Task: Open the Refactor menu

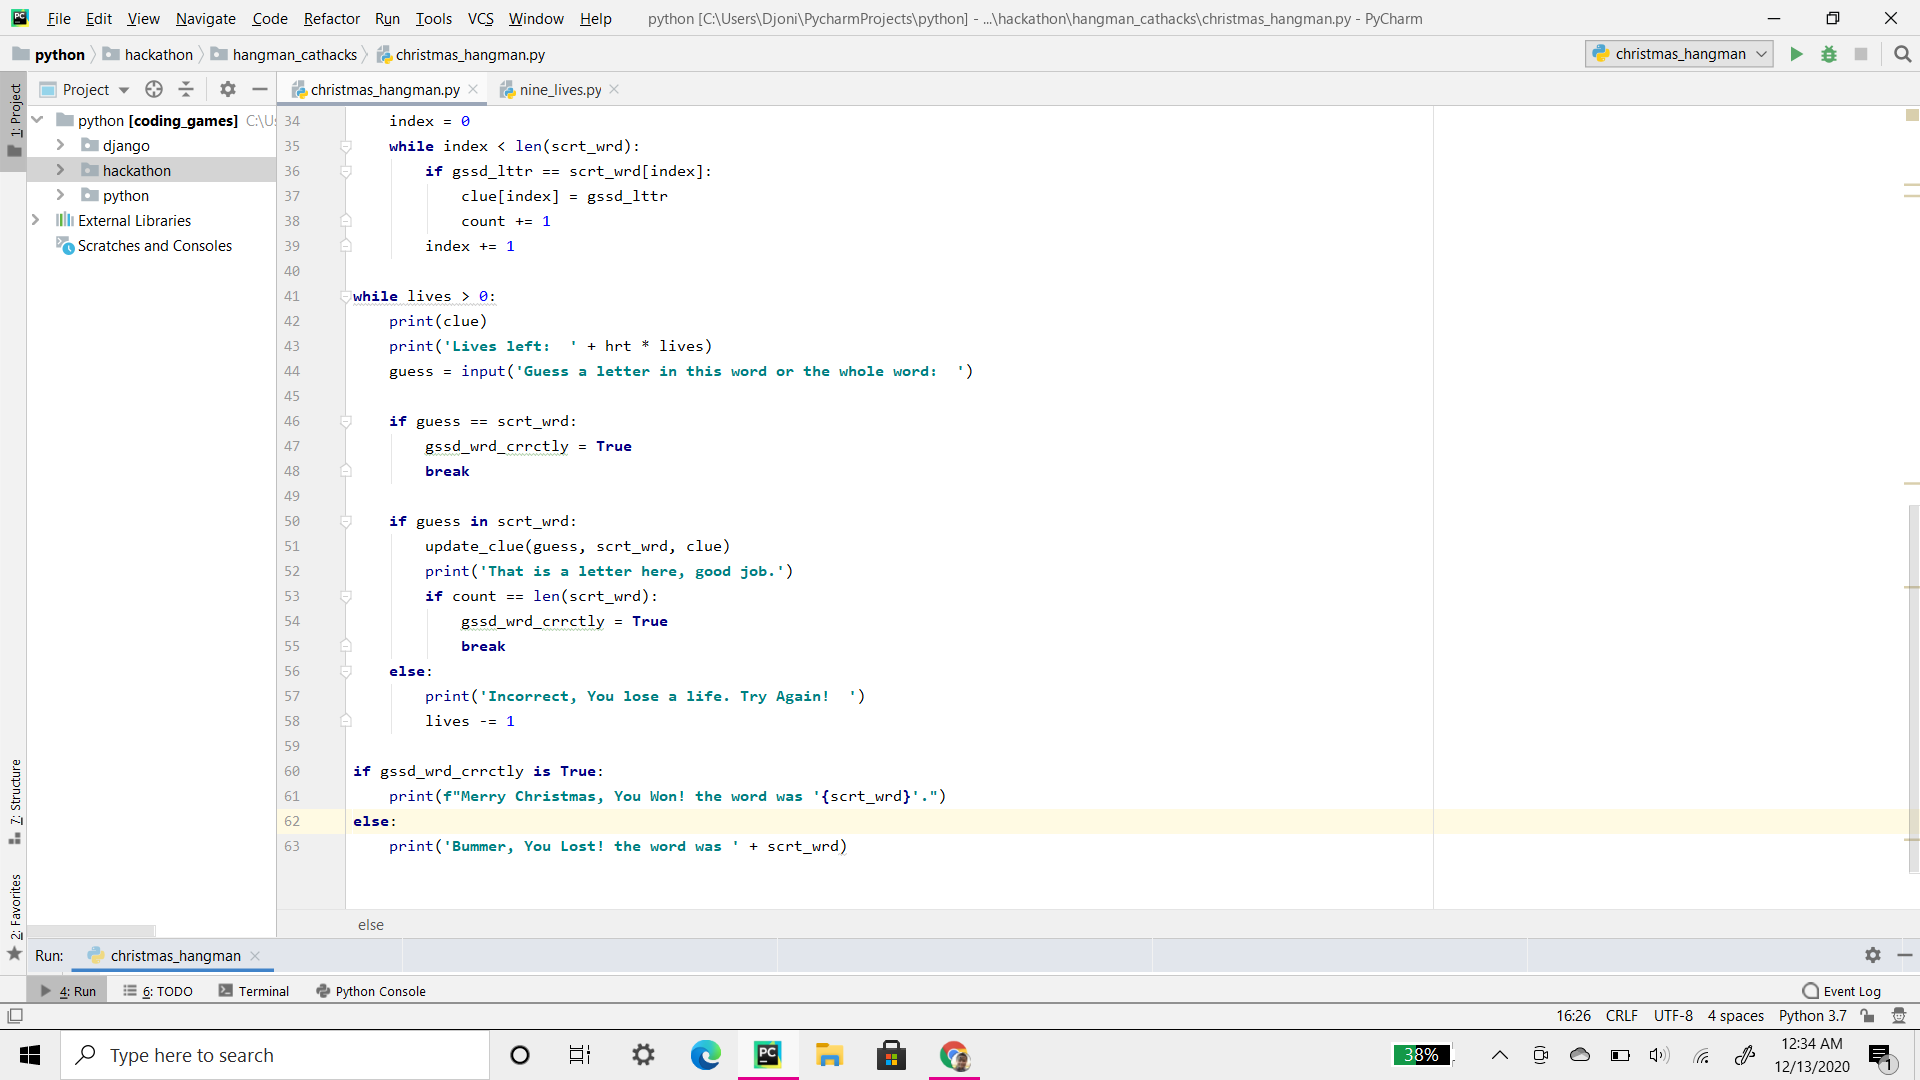Action: point(331,18)
